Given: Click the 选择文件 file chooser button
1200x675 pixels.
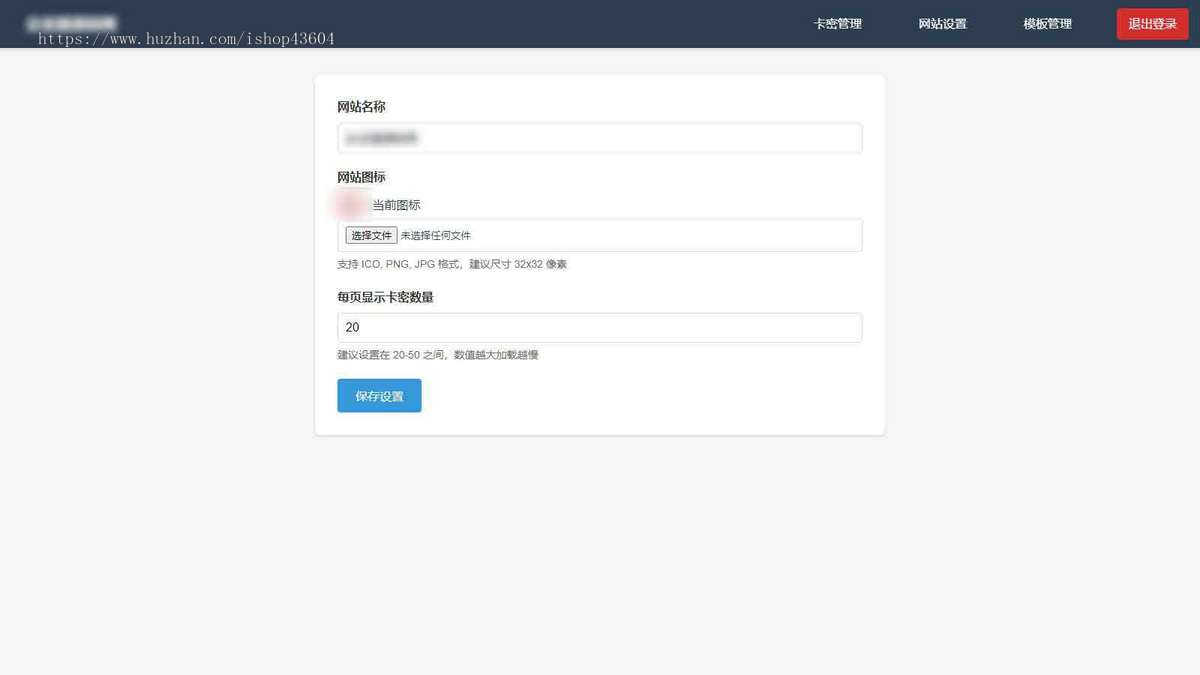Looking at the screenshot, I should [371, 235].
